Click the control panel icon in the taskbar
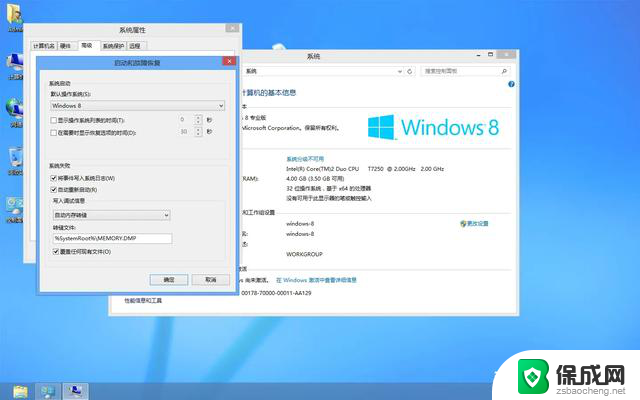This screenshot has height=400, width=640. 48,391
